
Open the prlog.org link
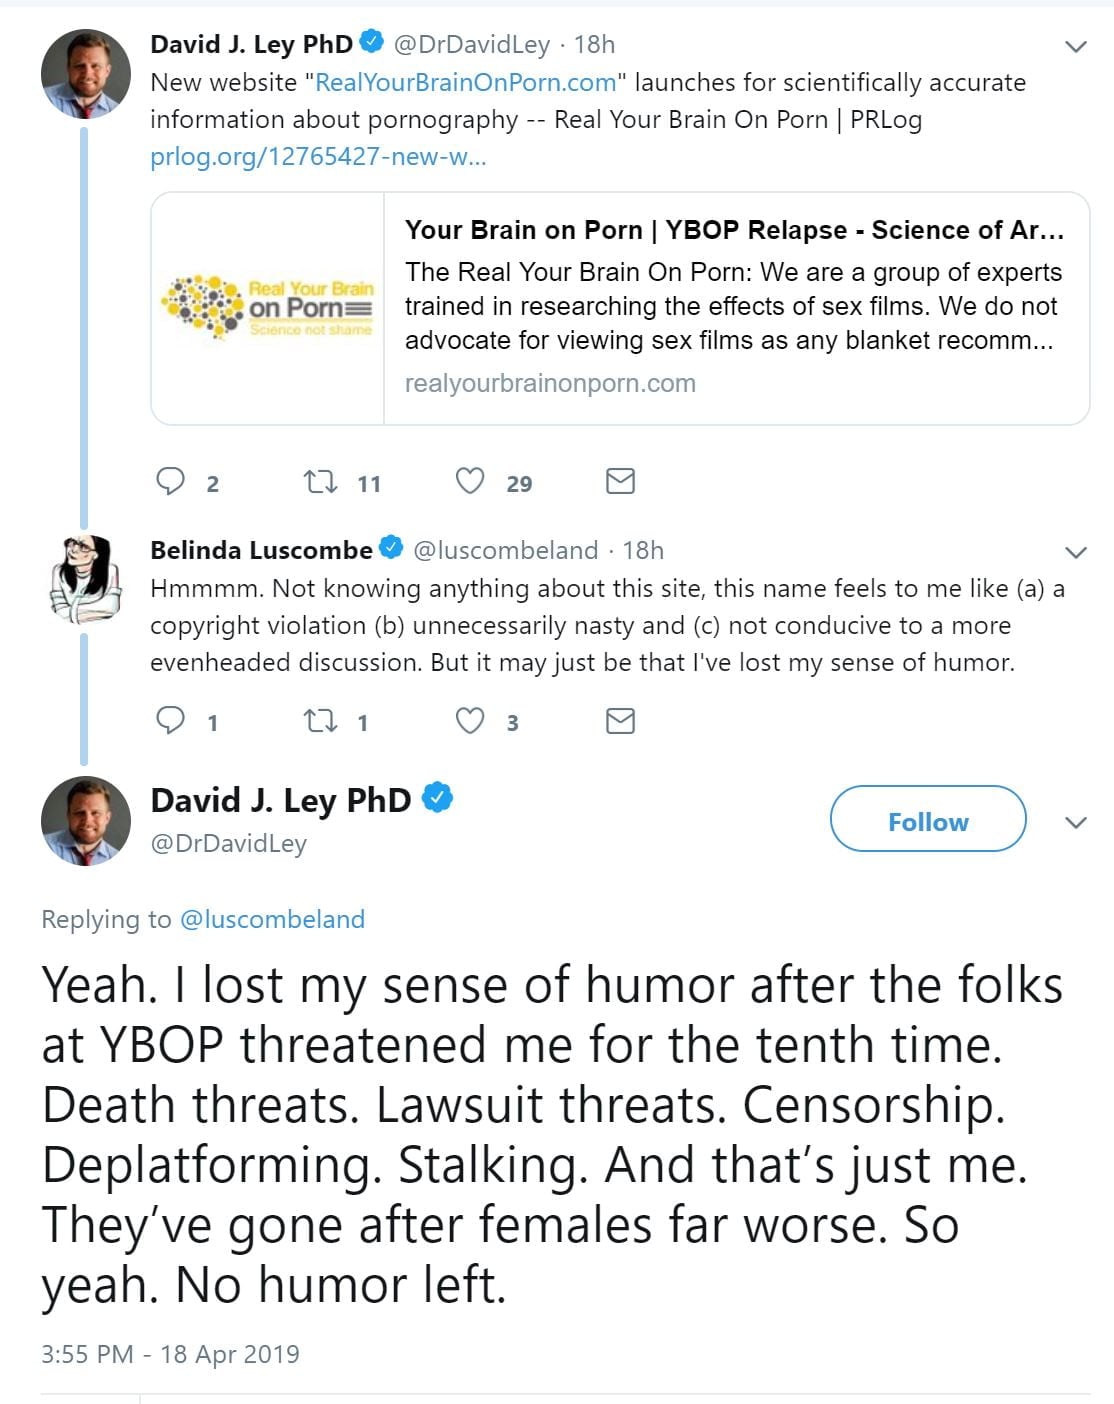(318, 157)
